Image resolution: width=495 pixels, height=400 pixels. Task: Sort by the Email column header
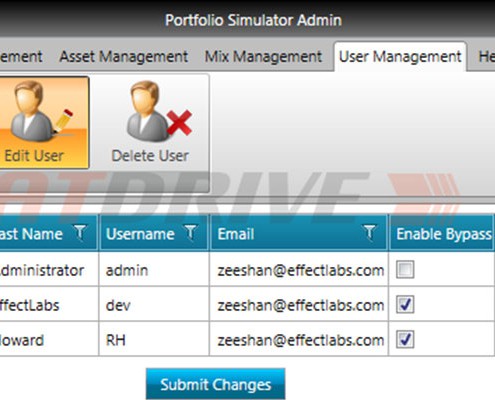236,234
